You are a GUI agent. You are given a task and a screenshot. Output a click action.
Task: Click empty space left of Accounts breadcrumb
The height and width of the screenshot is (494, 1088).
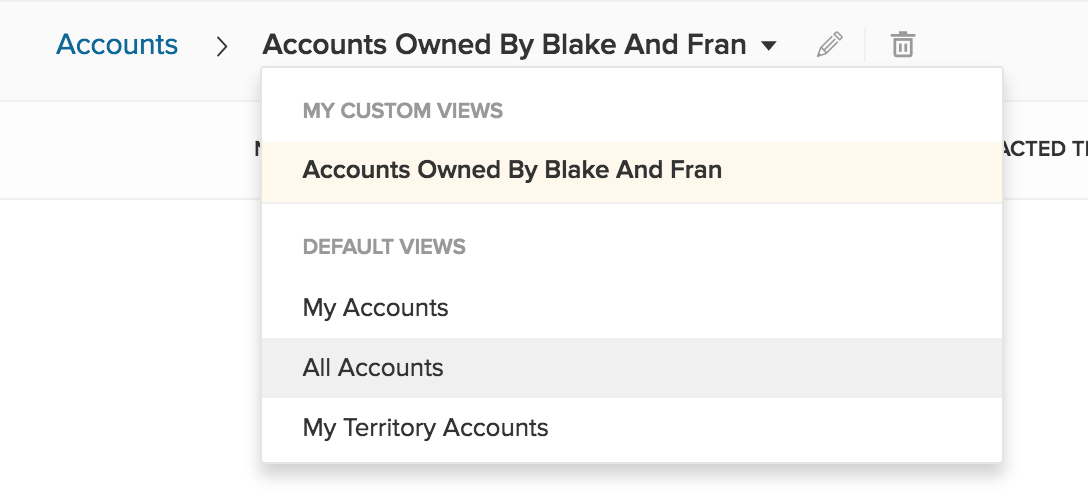point(28,45)
